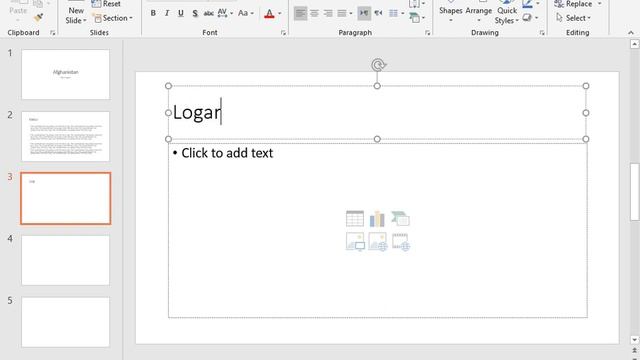Click the Replace button

573,4
